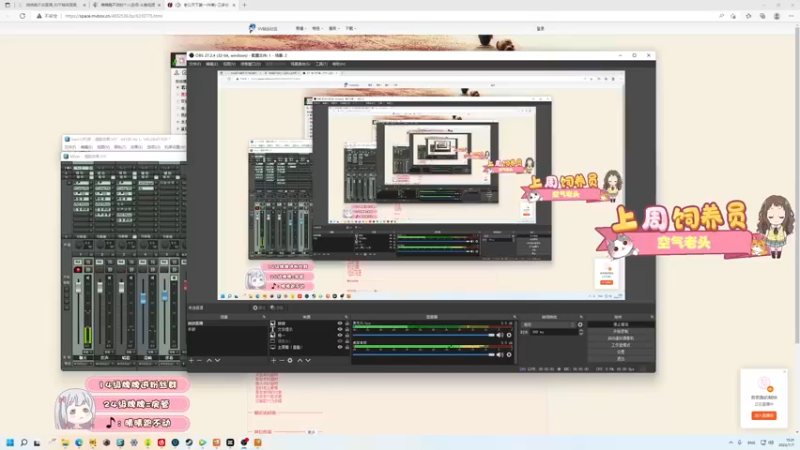Click Start Recording in OBS Controls

pyautogui.click(x=620, y=332)
